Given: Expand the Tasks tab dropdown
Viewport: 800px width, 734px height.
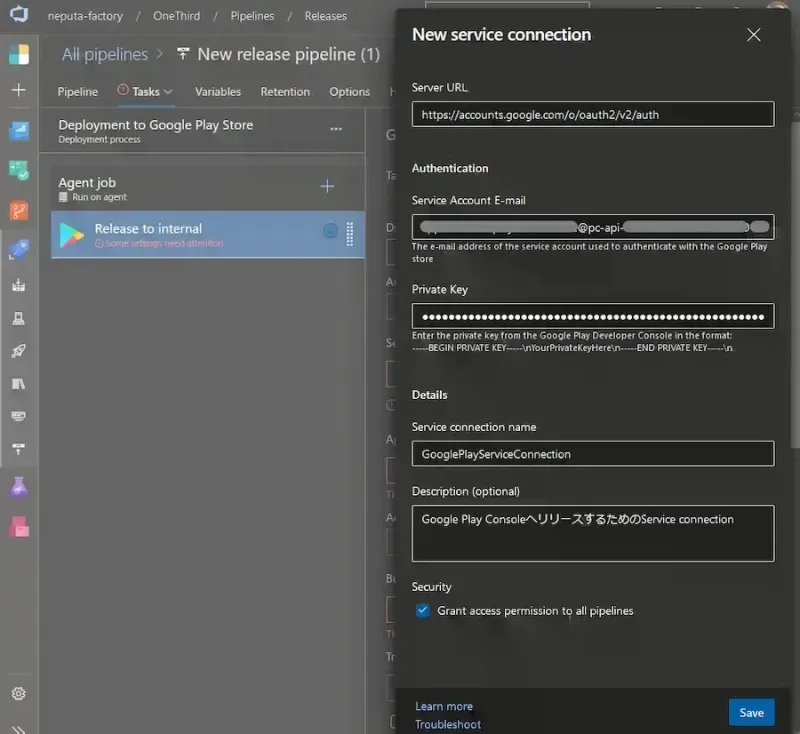Looking at the screenshot, I should pyautogui.click(x=168, y=92).
